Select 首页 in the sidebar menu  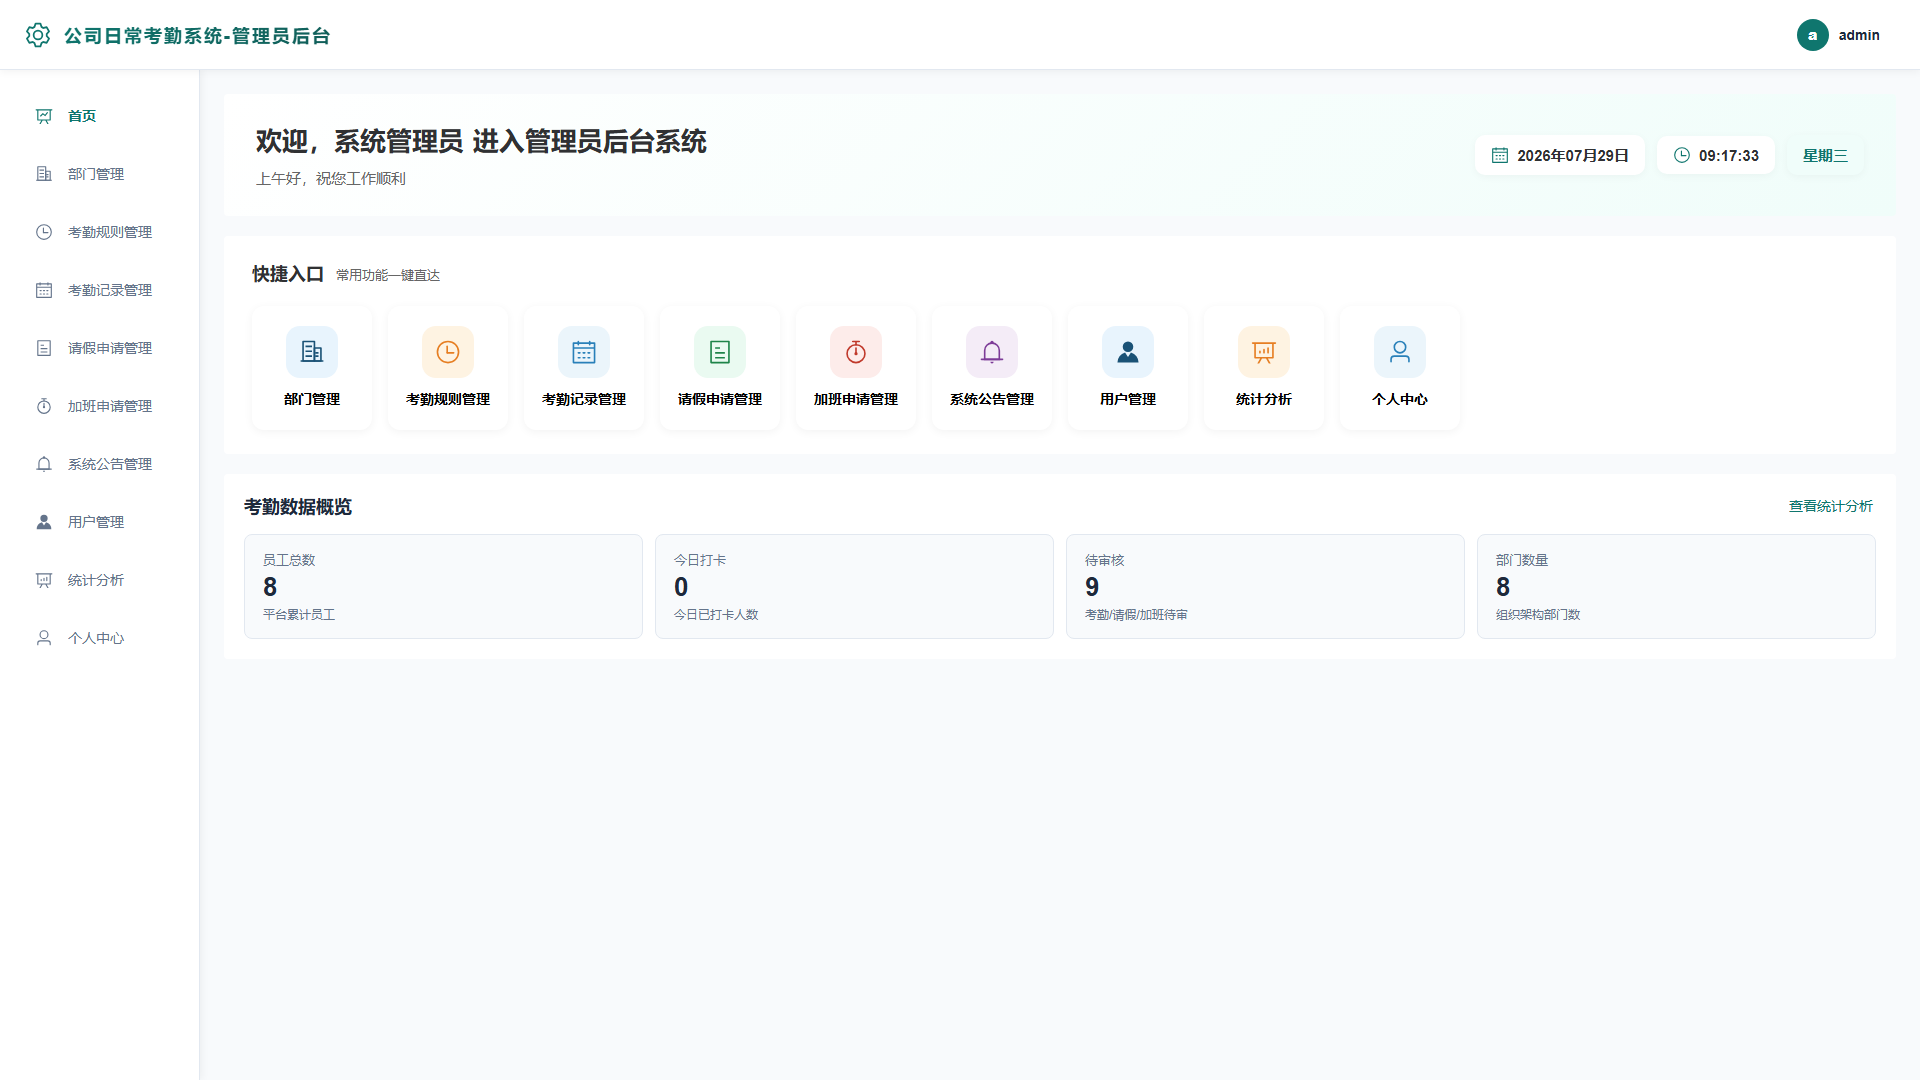click(100, 116)
